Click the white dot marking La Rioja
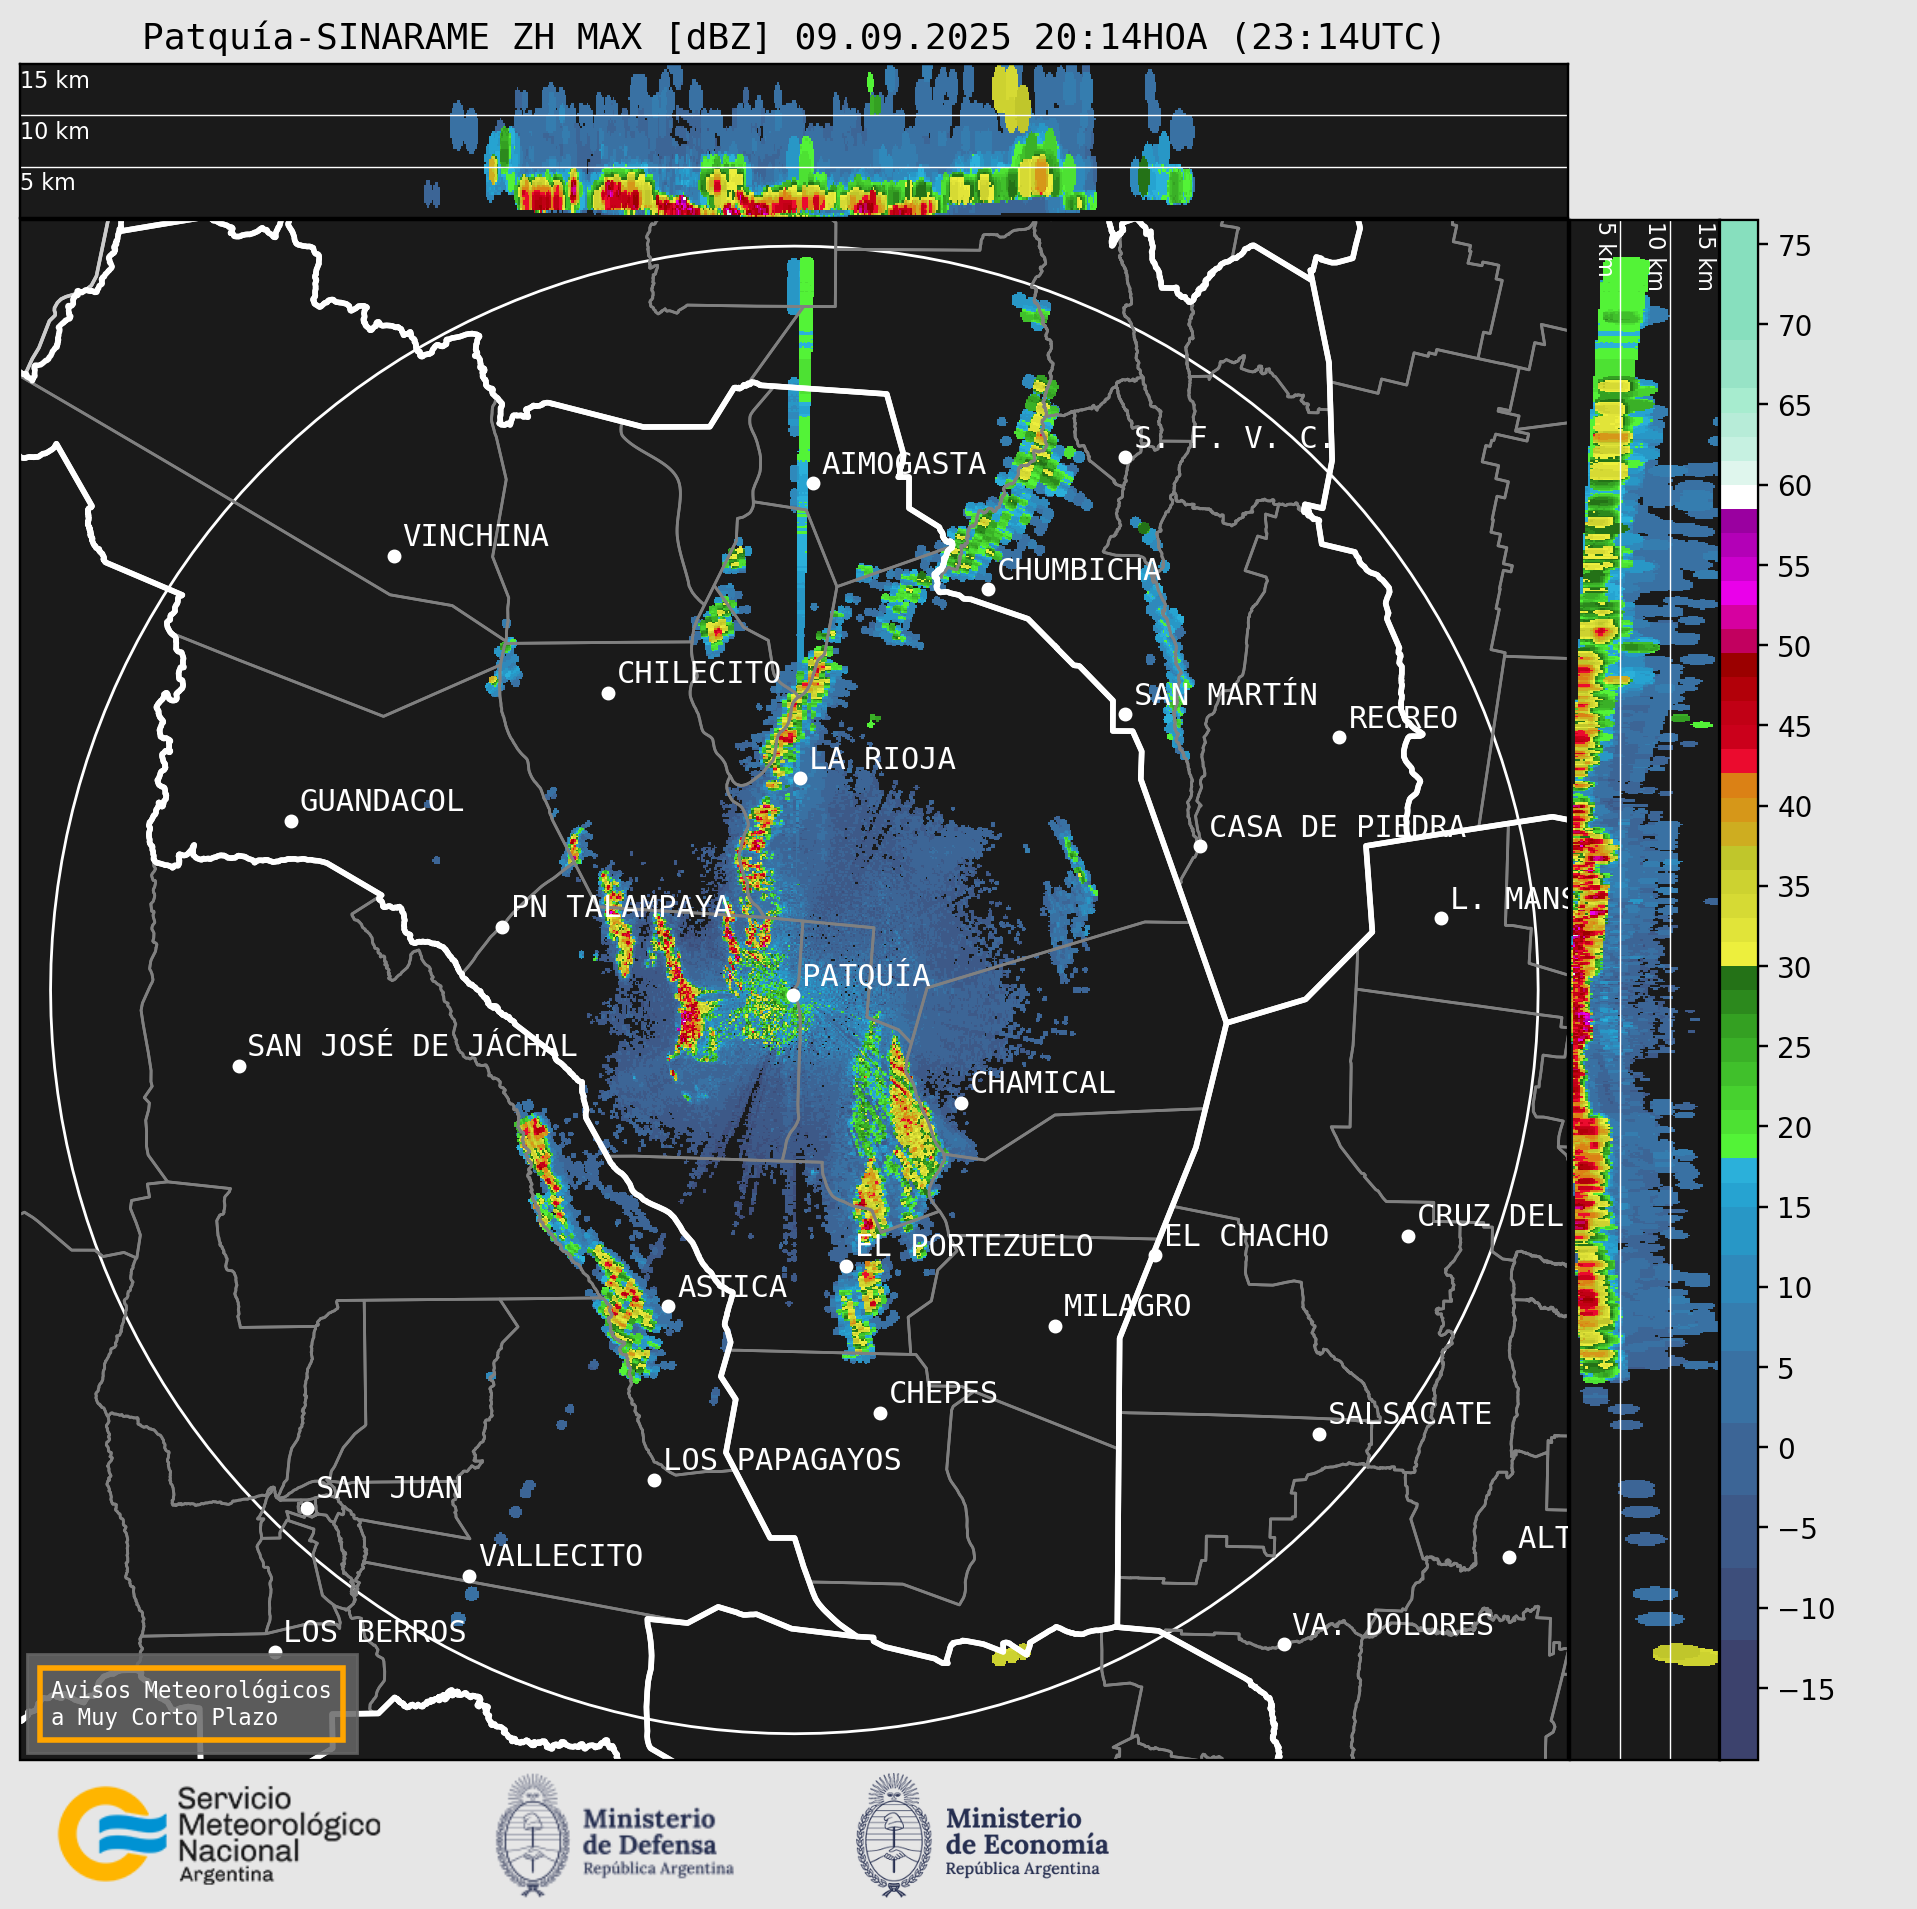The image size is (1917, 1909). [x=800, y=778]
